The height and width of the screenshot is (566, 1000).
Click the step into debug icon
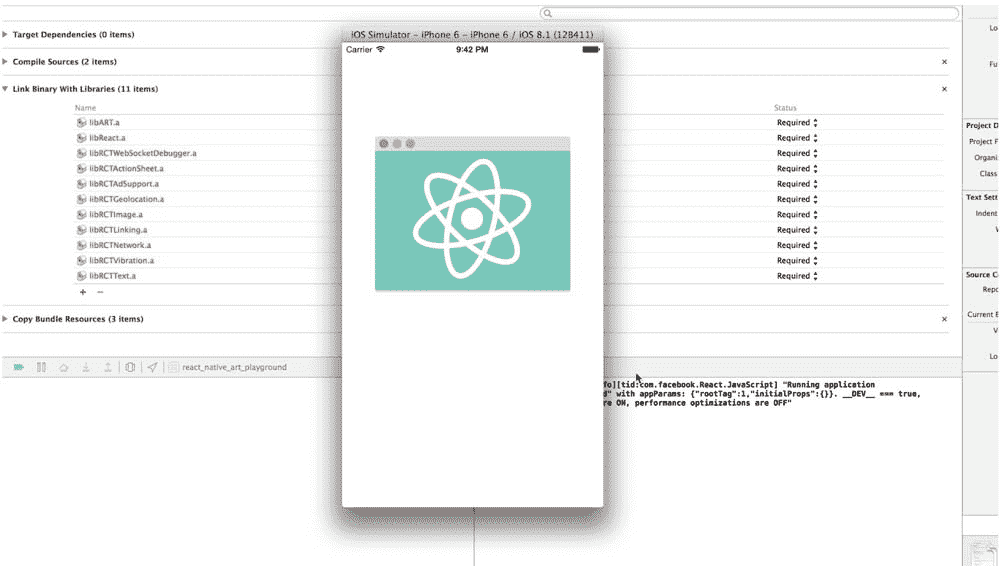86,367
